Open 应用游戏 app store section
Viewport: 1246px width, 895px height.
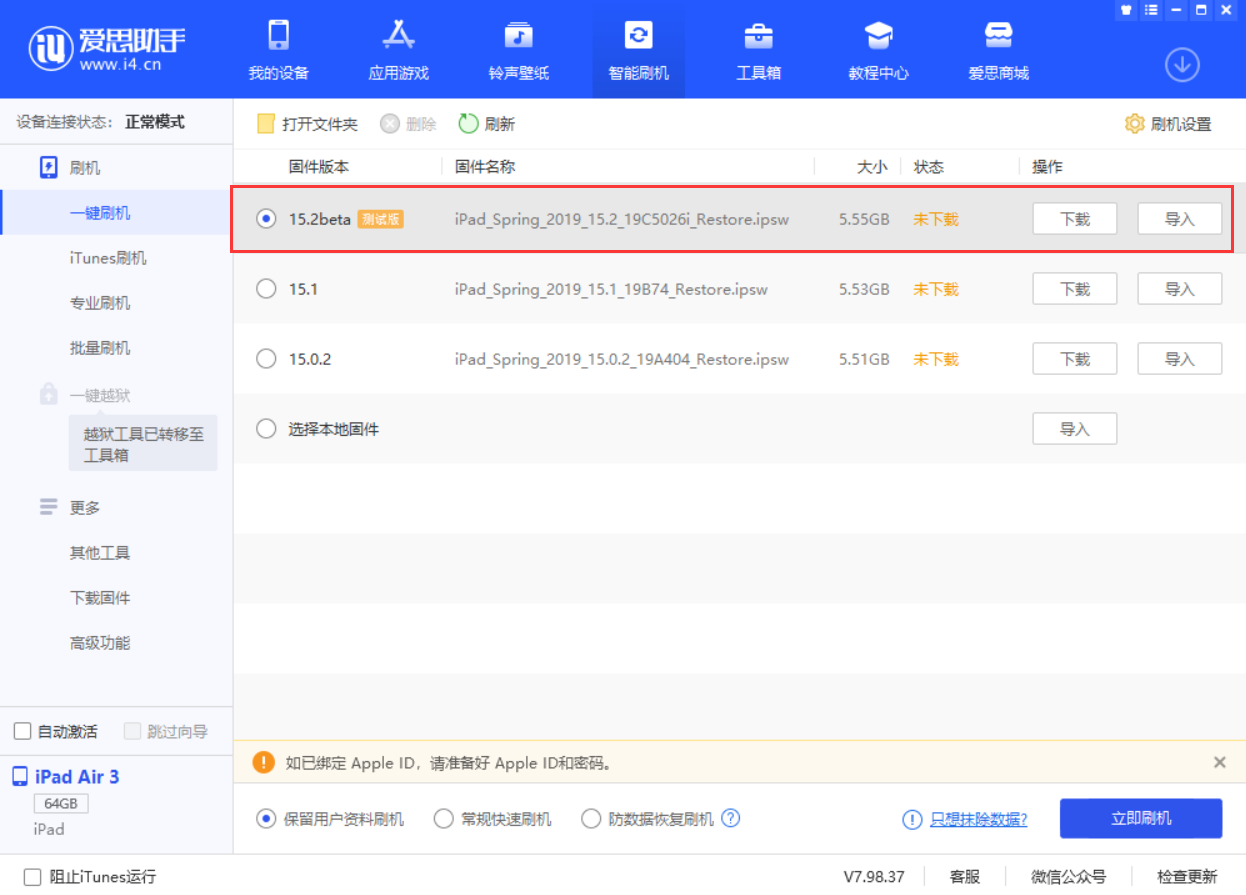[x=399, y=49]
